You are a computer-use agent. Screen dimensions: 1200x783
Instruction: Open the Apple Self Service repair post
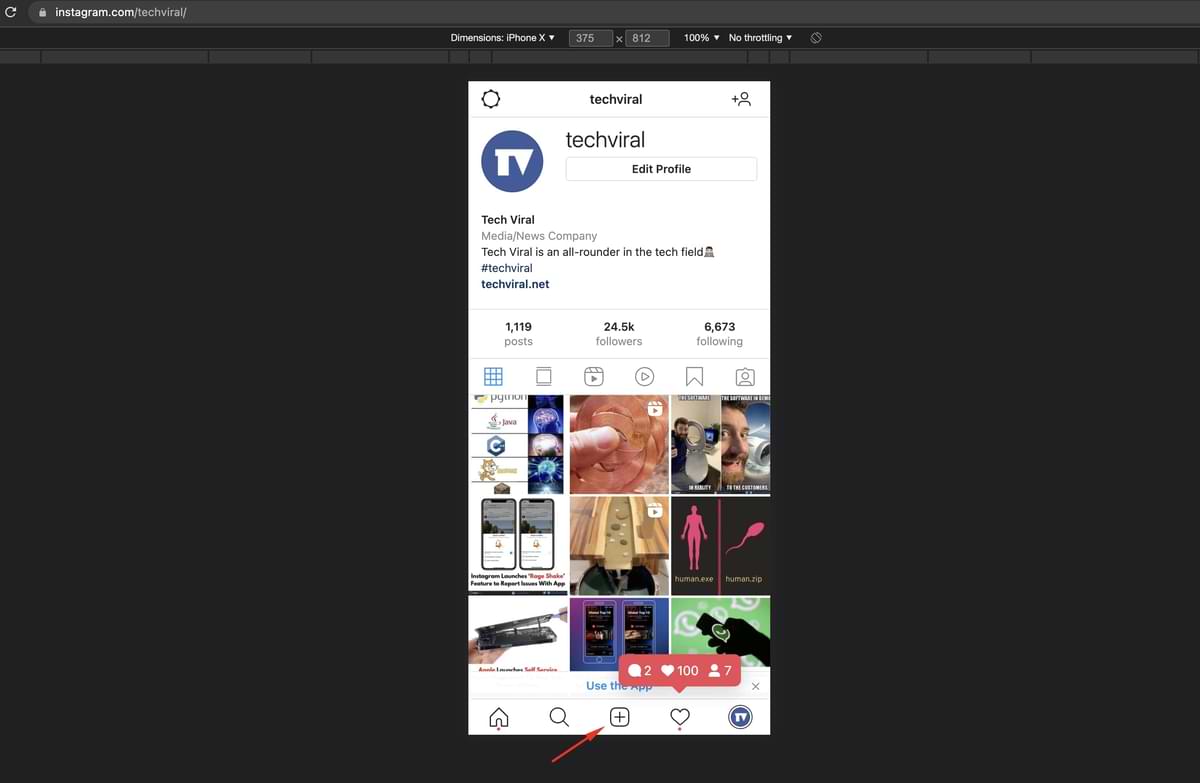tap(518, 634)
